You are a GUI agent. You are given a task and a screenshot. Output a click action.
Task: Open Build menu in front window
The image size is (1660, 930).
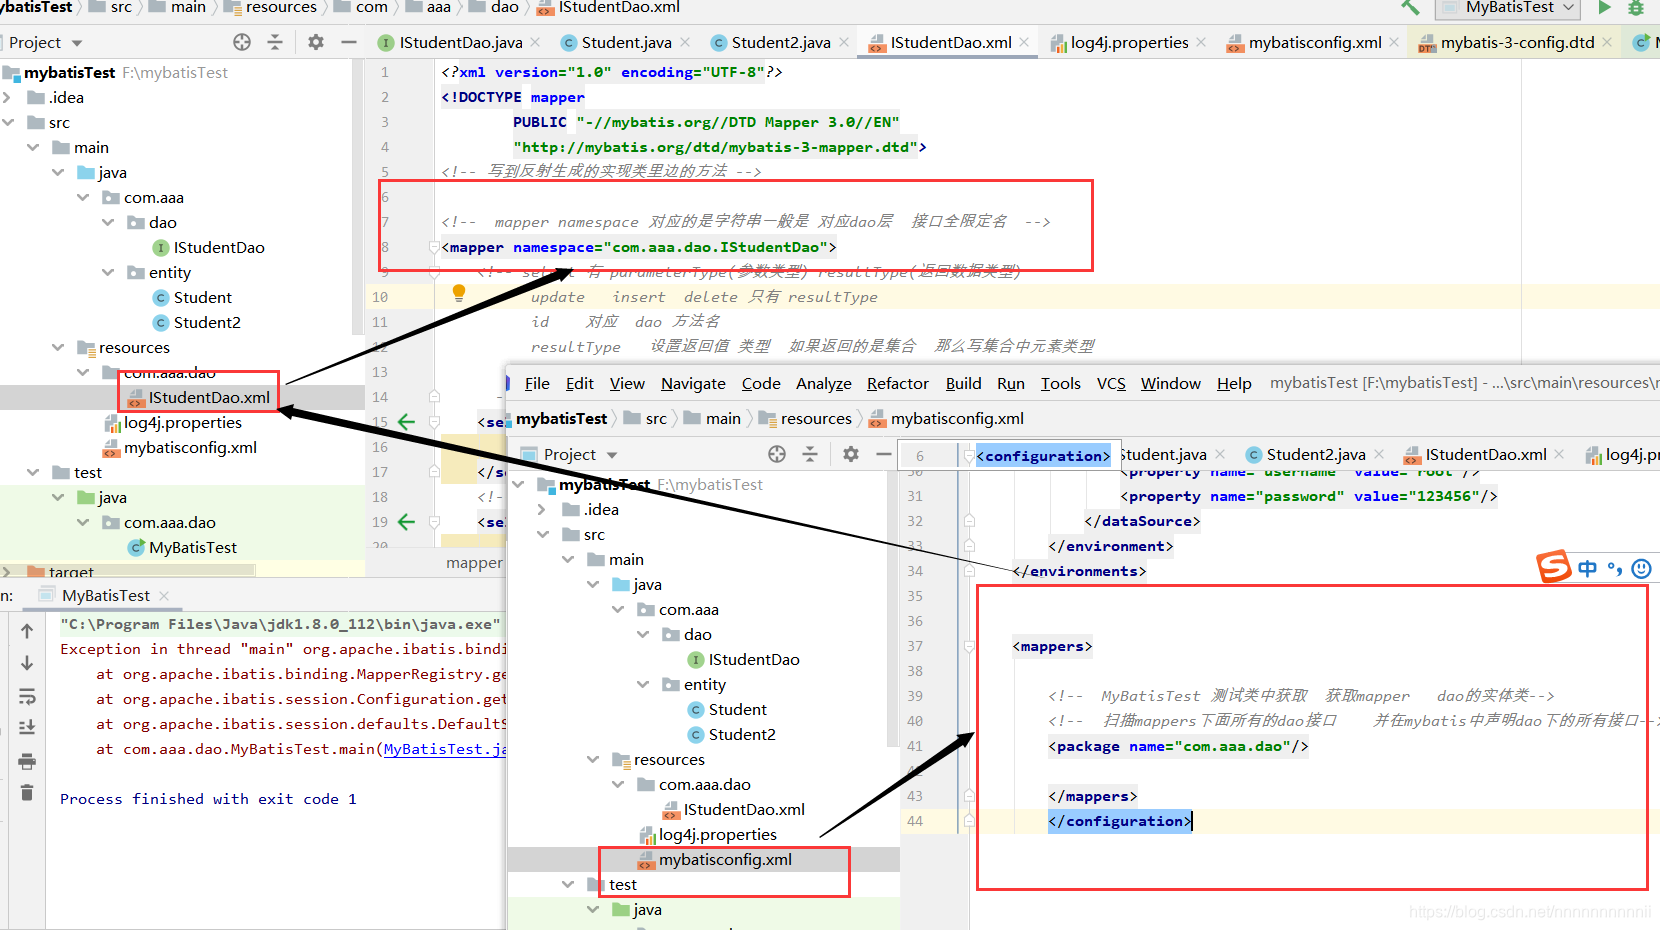point(963,383)
